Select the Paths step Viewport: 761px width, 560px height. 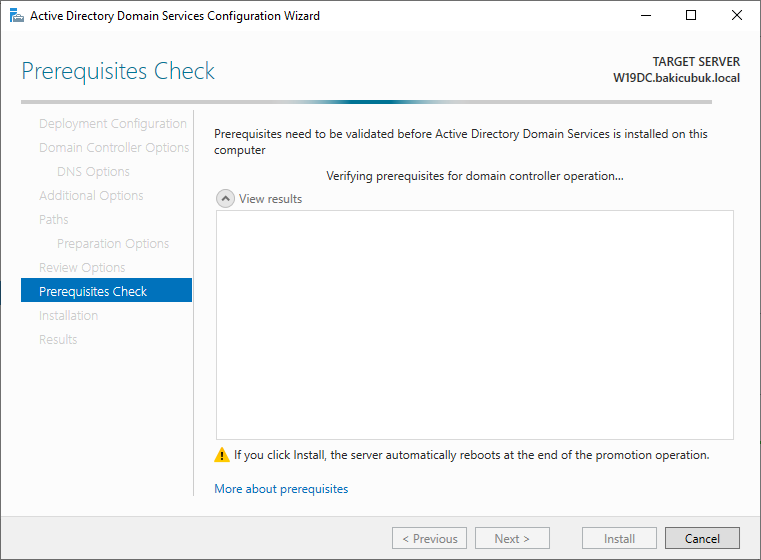pyautogui.click(x=53, y=219)
